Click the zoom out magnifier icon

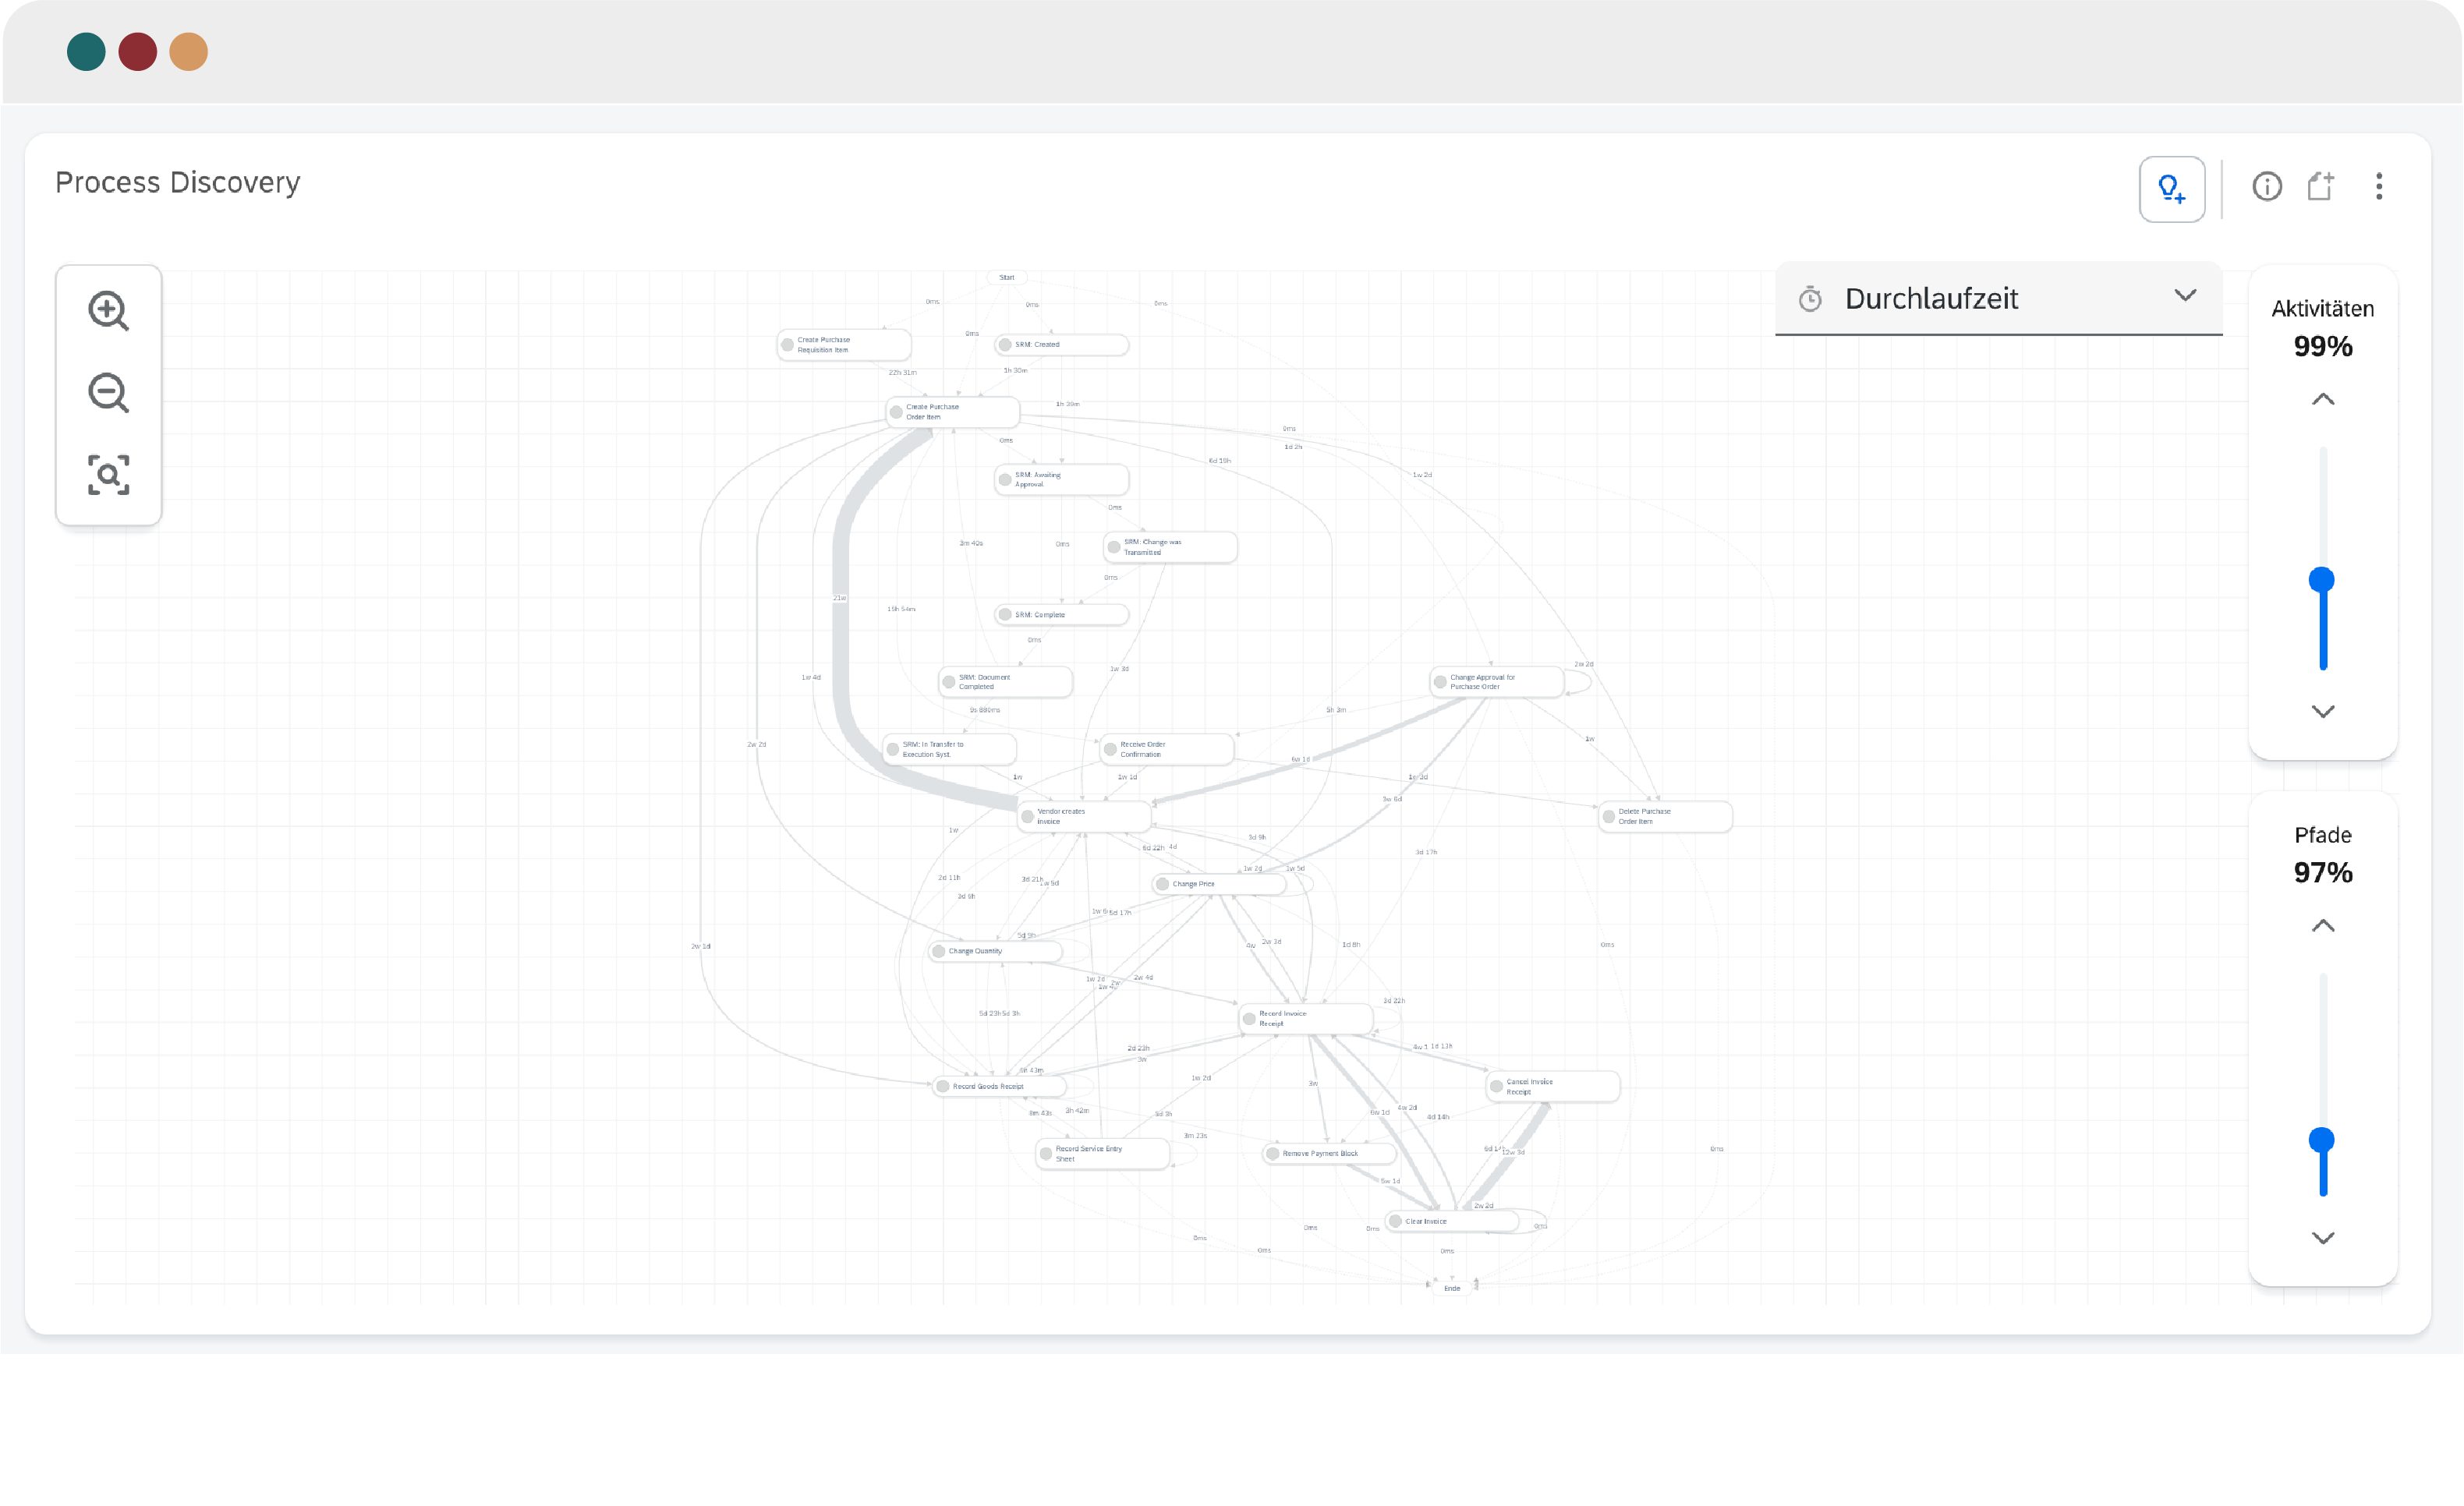click(x=108, y=393)
